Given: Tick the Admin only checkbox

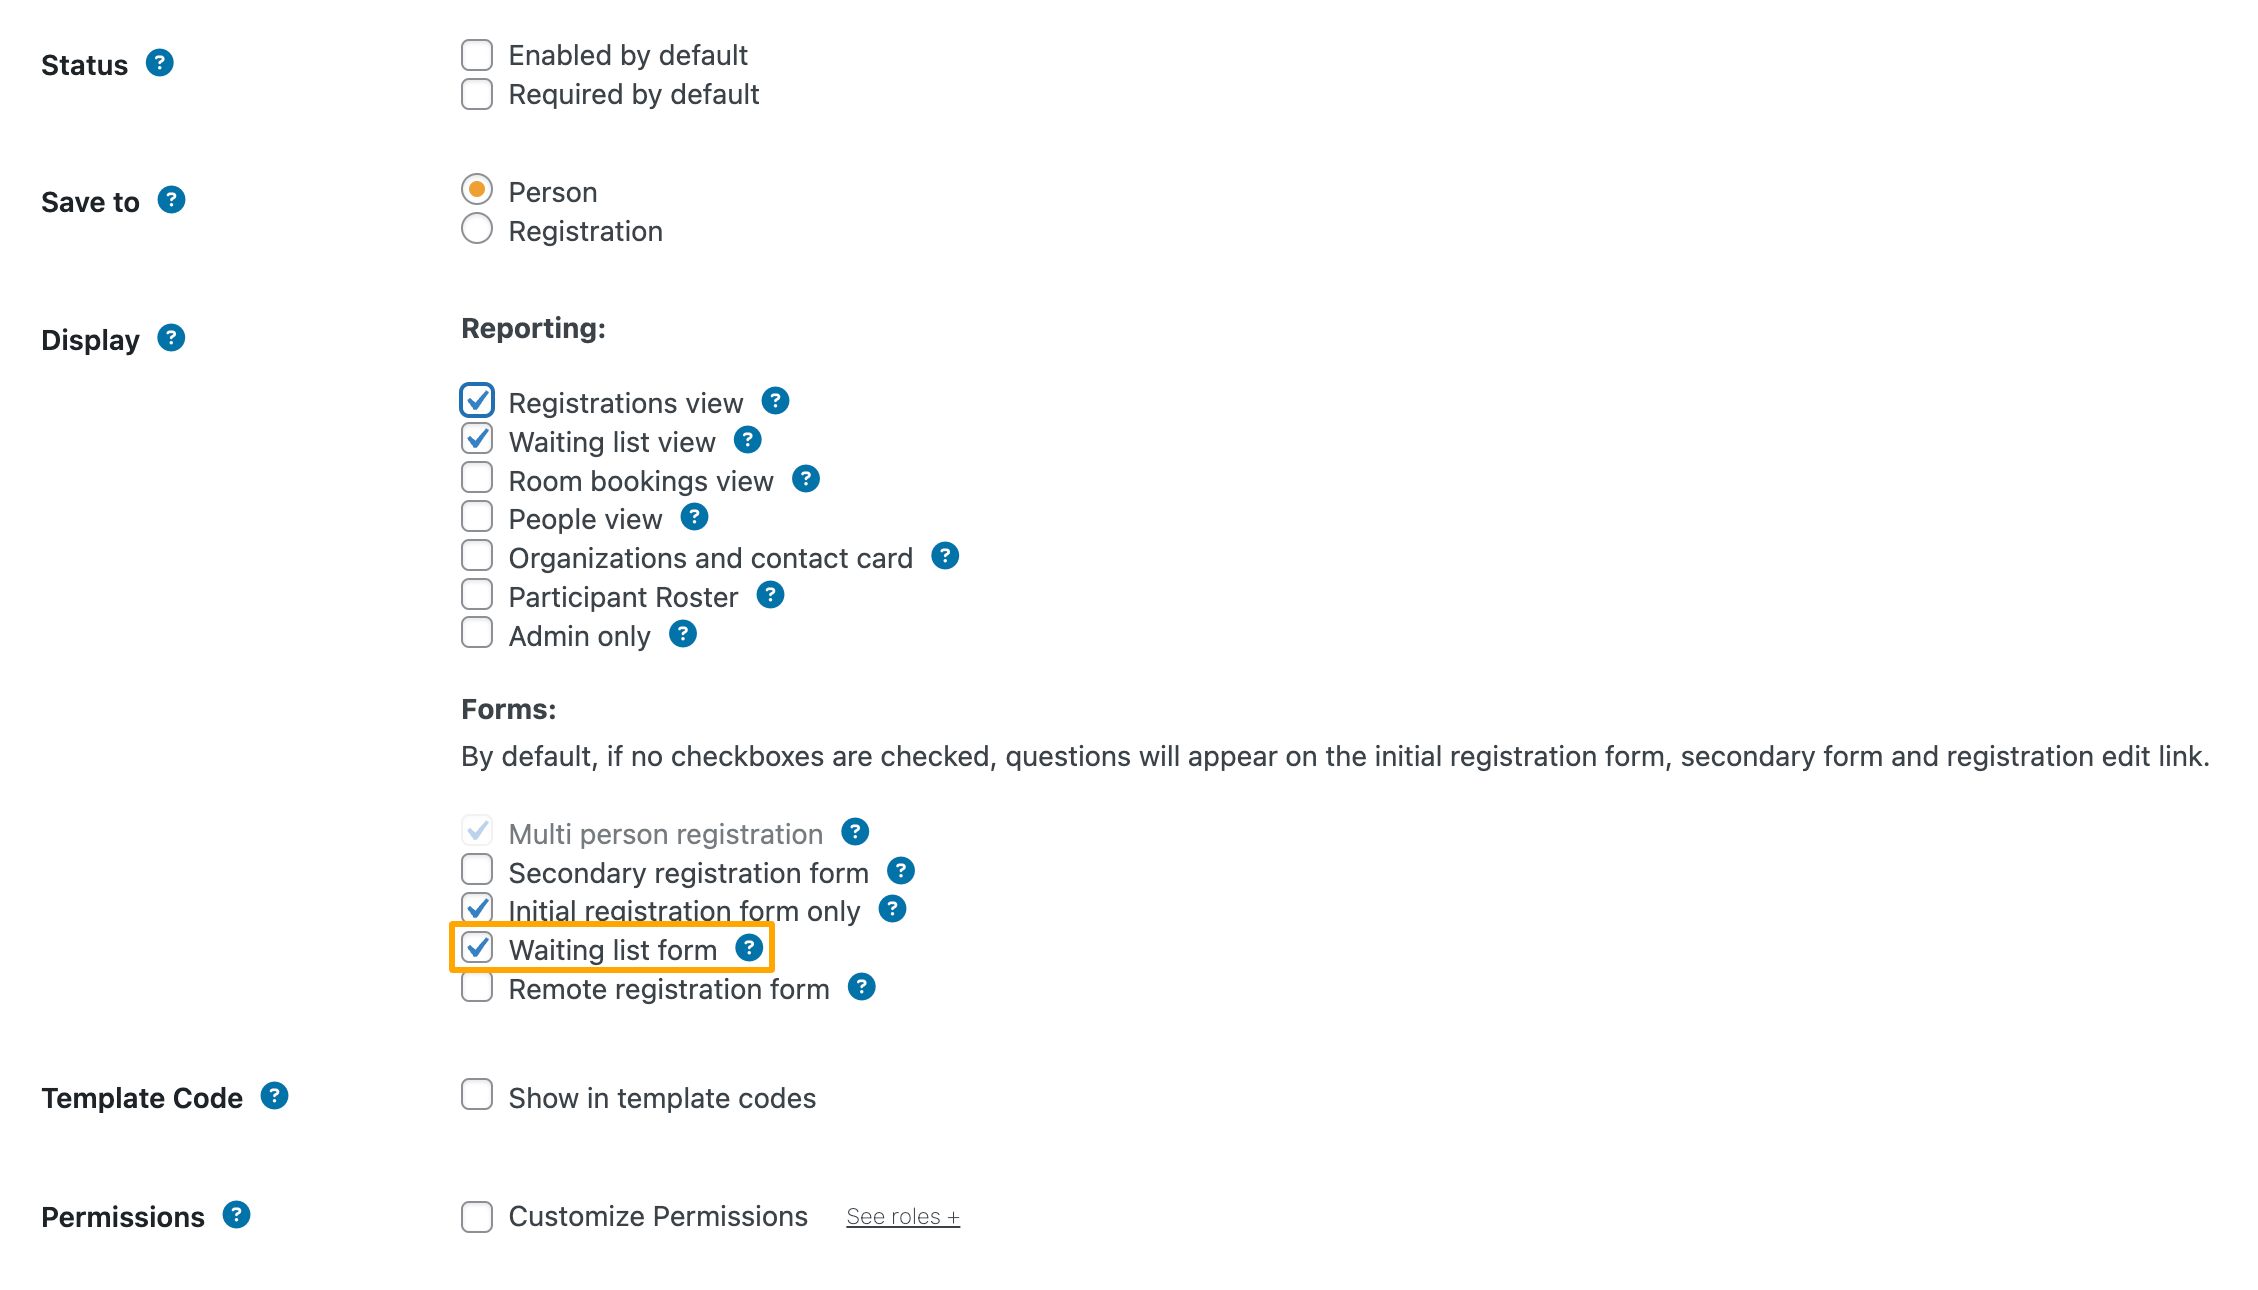Looking at the screenshot, I should tap(477, 633).
